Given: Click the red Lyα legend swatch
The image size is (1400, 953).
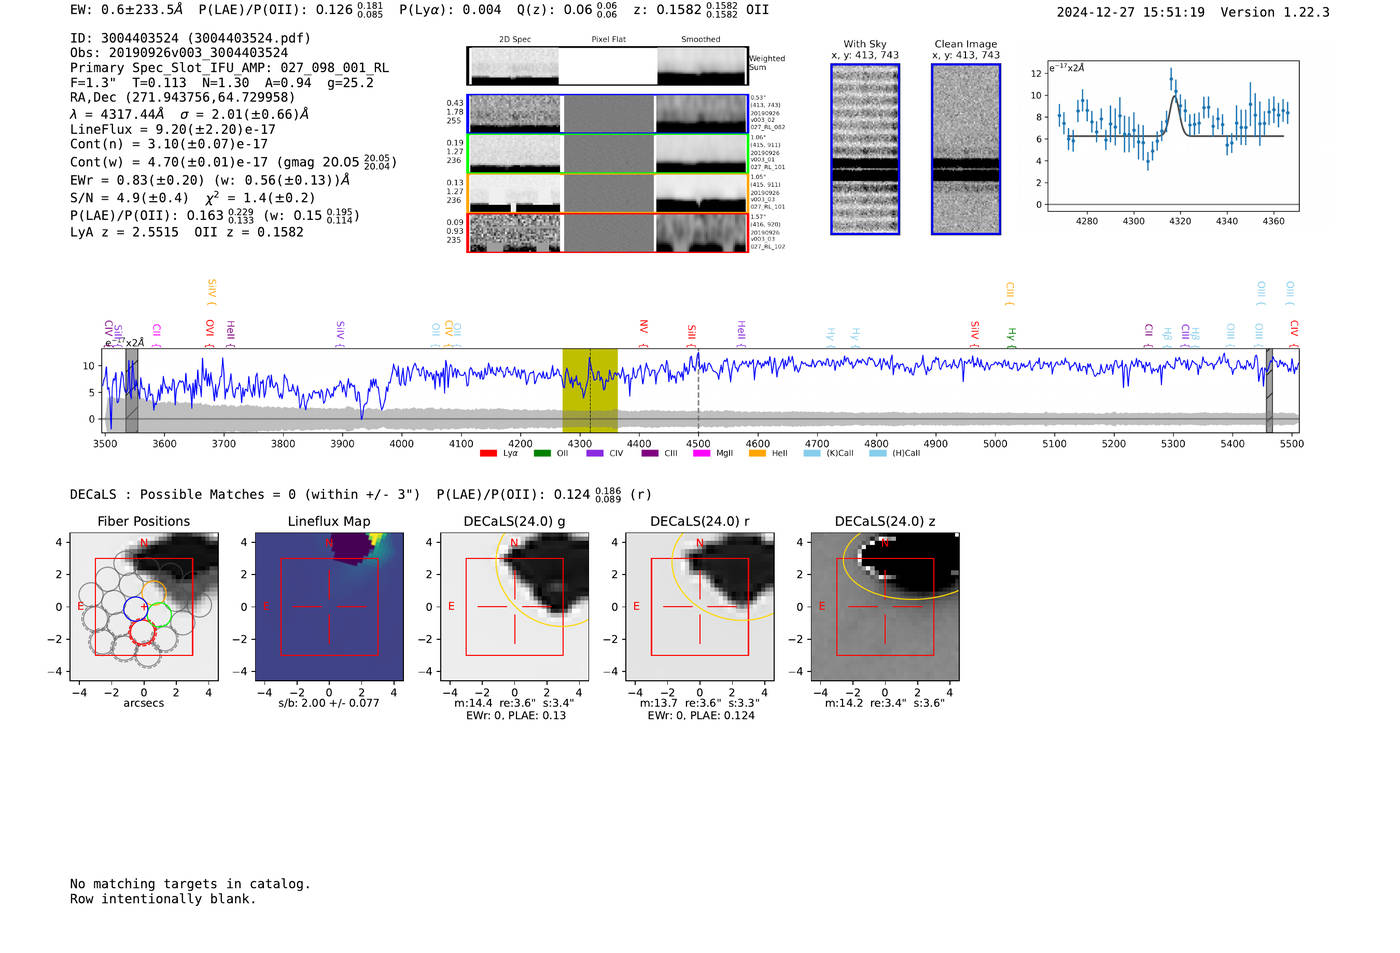Looking at the screenshot, I should (x=488, y=453).
